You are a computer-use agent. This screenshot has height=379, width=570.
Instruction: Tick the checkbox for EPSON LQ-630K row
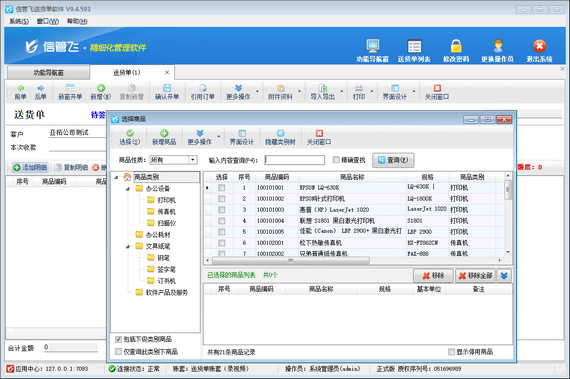[221, 188]
